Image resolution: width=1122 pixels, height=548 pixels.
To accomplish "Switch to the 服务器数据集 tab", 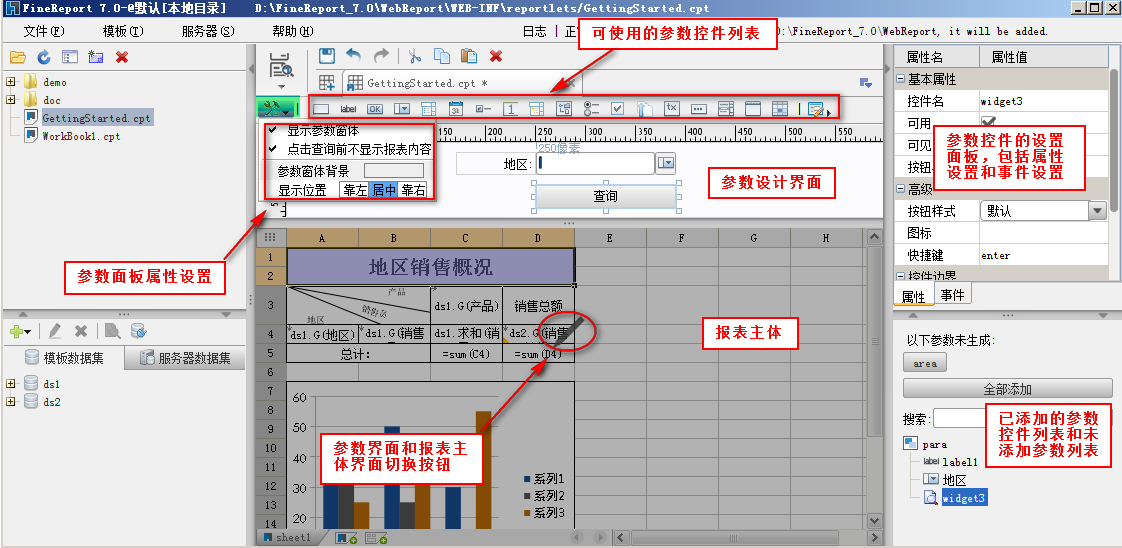I will pos(185,358).
